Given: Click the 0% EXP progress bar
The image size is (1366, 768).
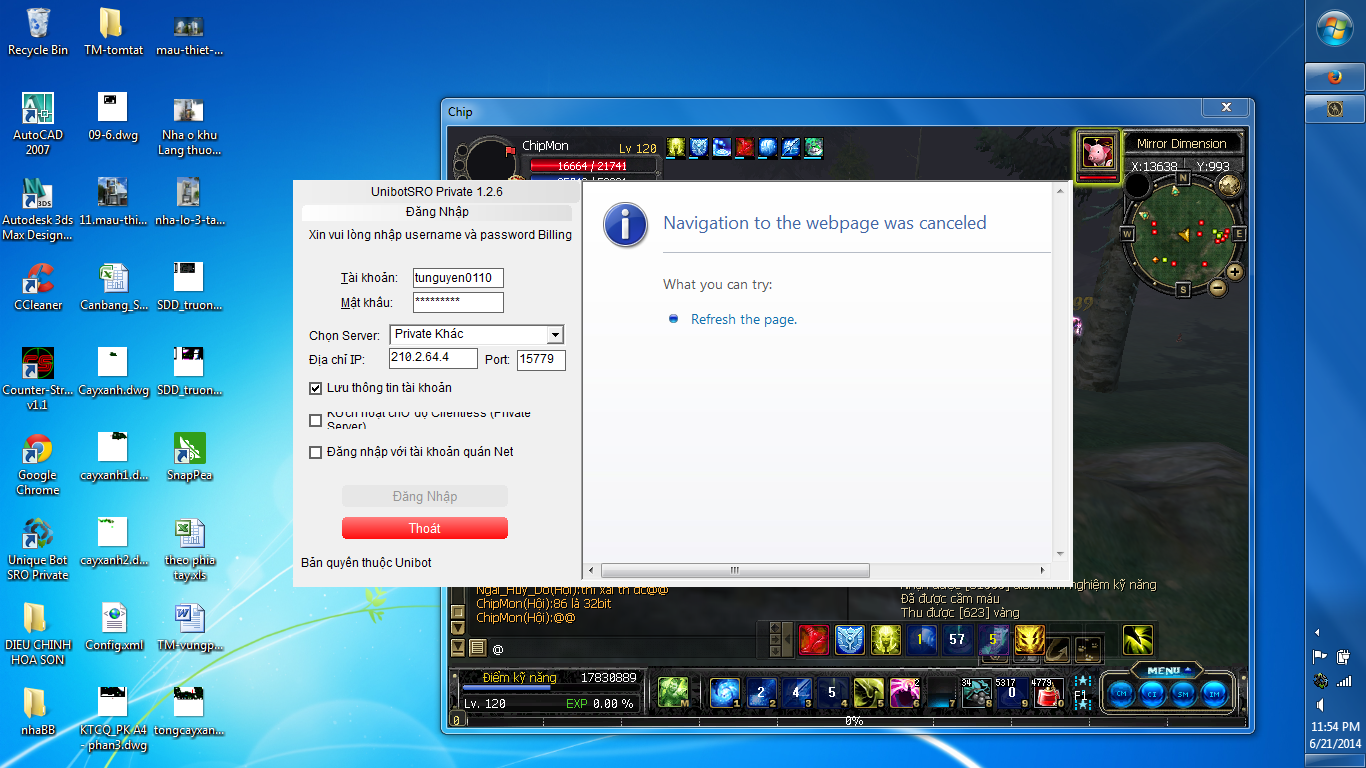Looking at the screenshot, I should coord(855,720).
